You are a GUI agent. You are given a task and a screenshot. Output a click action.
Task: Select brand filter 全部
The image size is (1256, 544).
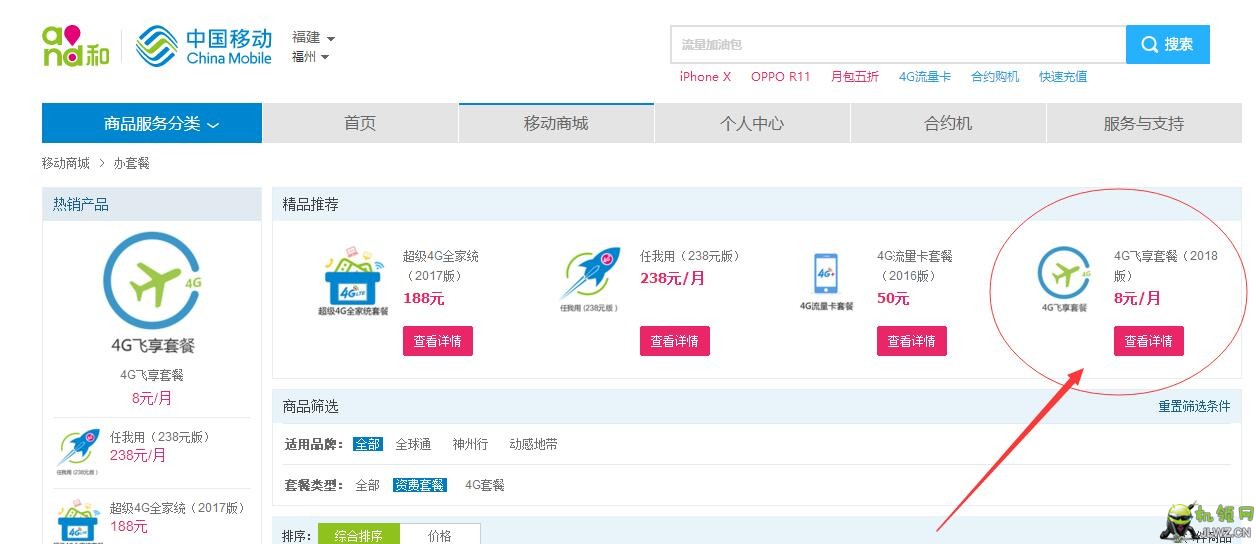pyautogui.click(x=367, y=444)
